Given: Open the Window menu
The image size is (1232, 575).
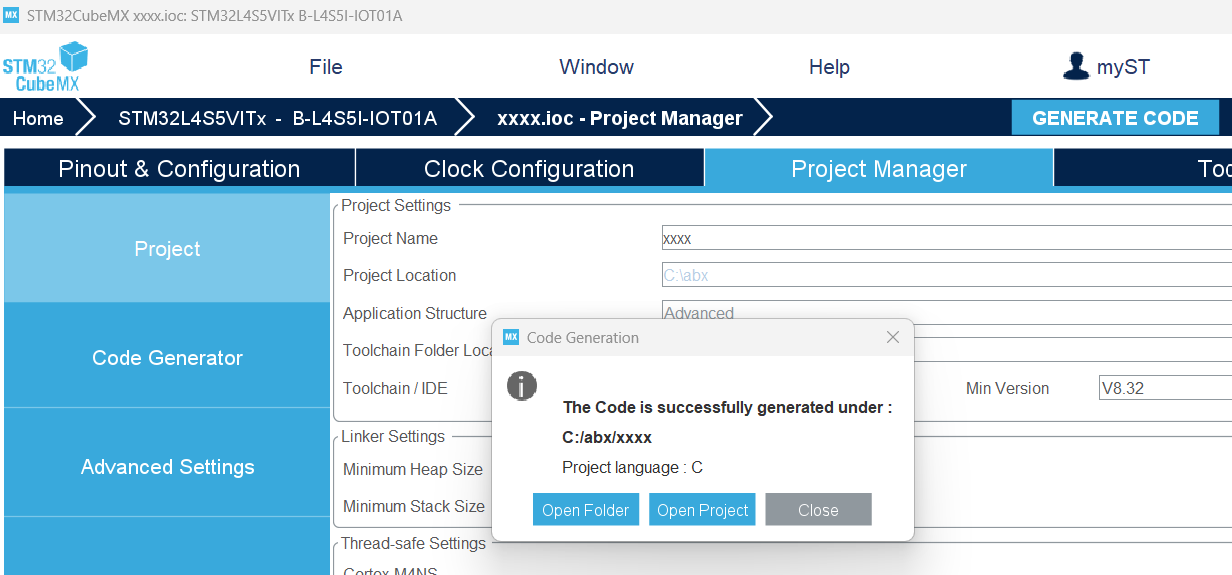Looking at the screenshot, I should tap(596, 67).
